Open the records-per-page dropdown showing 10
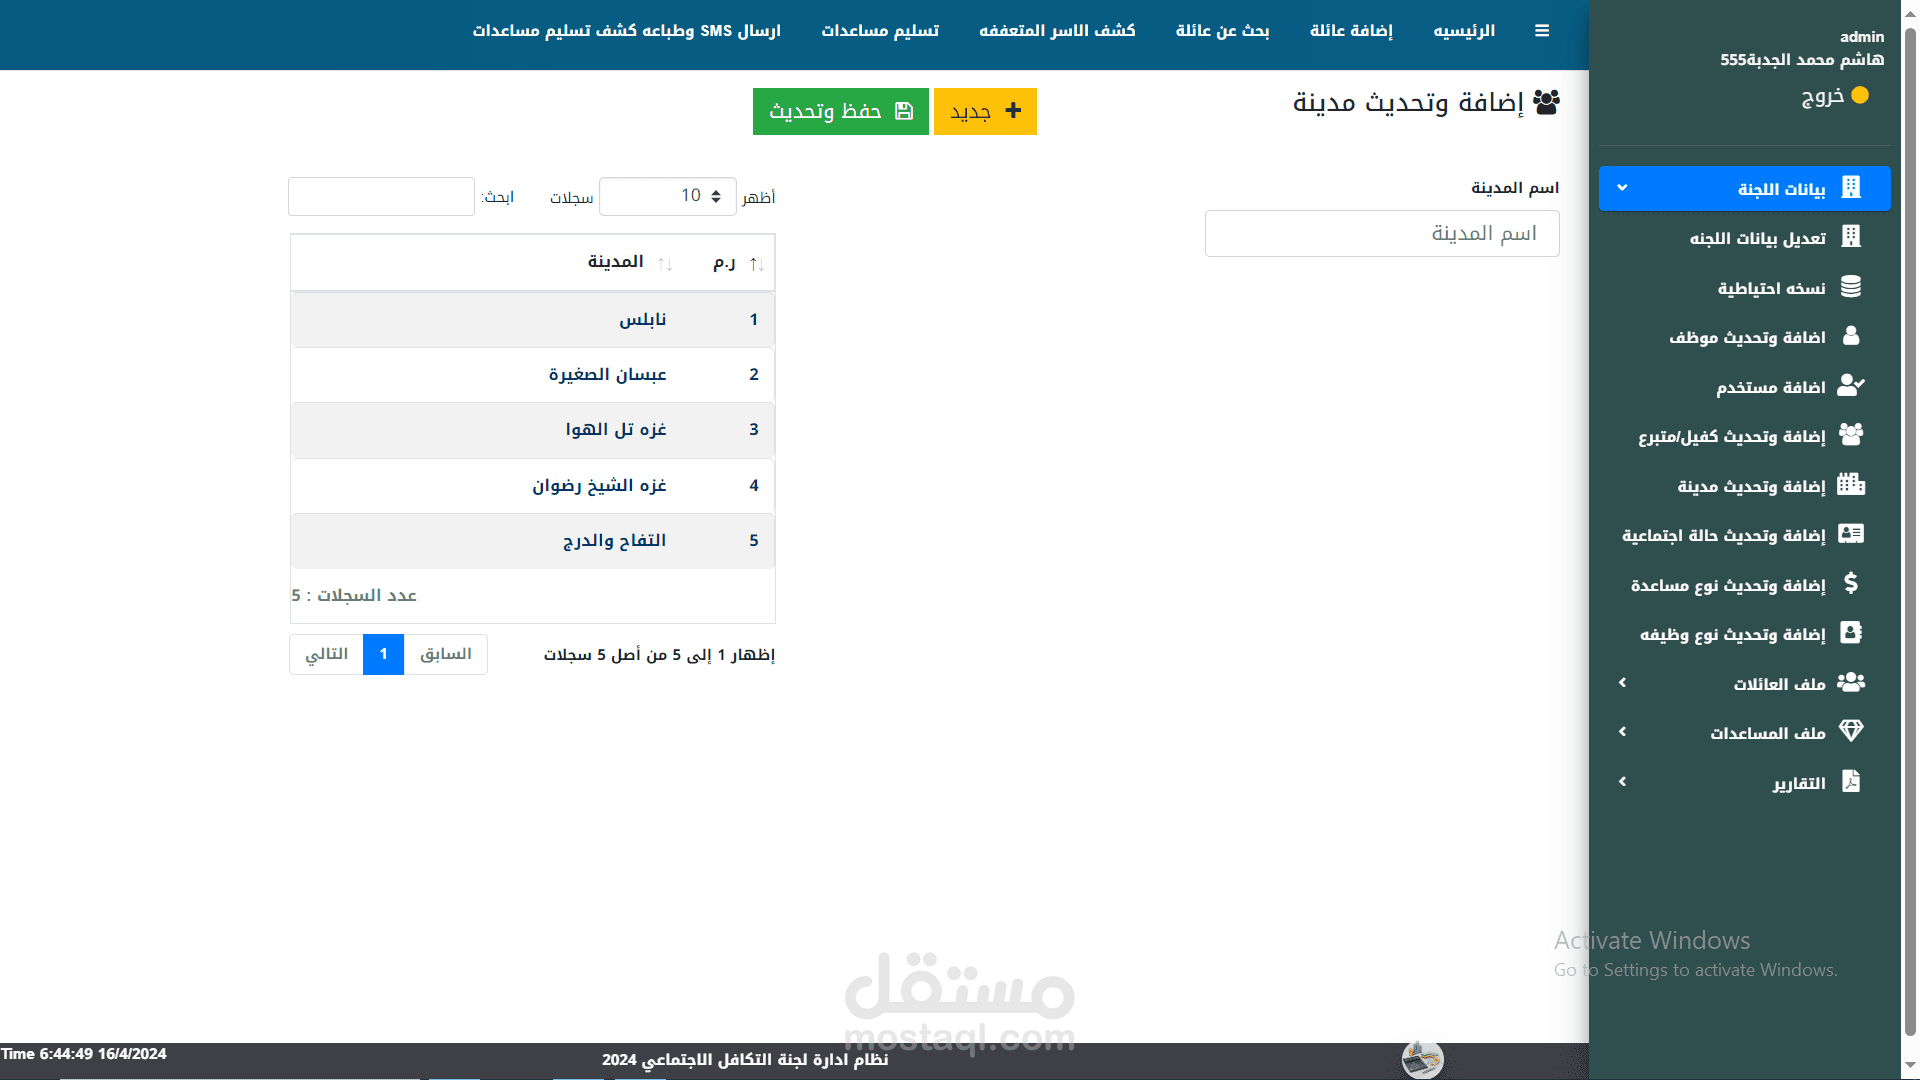Screen dimensions: 1920x1080 (x=668, y=196)
